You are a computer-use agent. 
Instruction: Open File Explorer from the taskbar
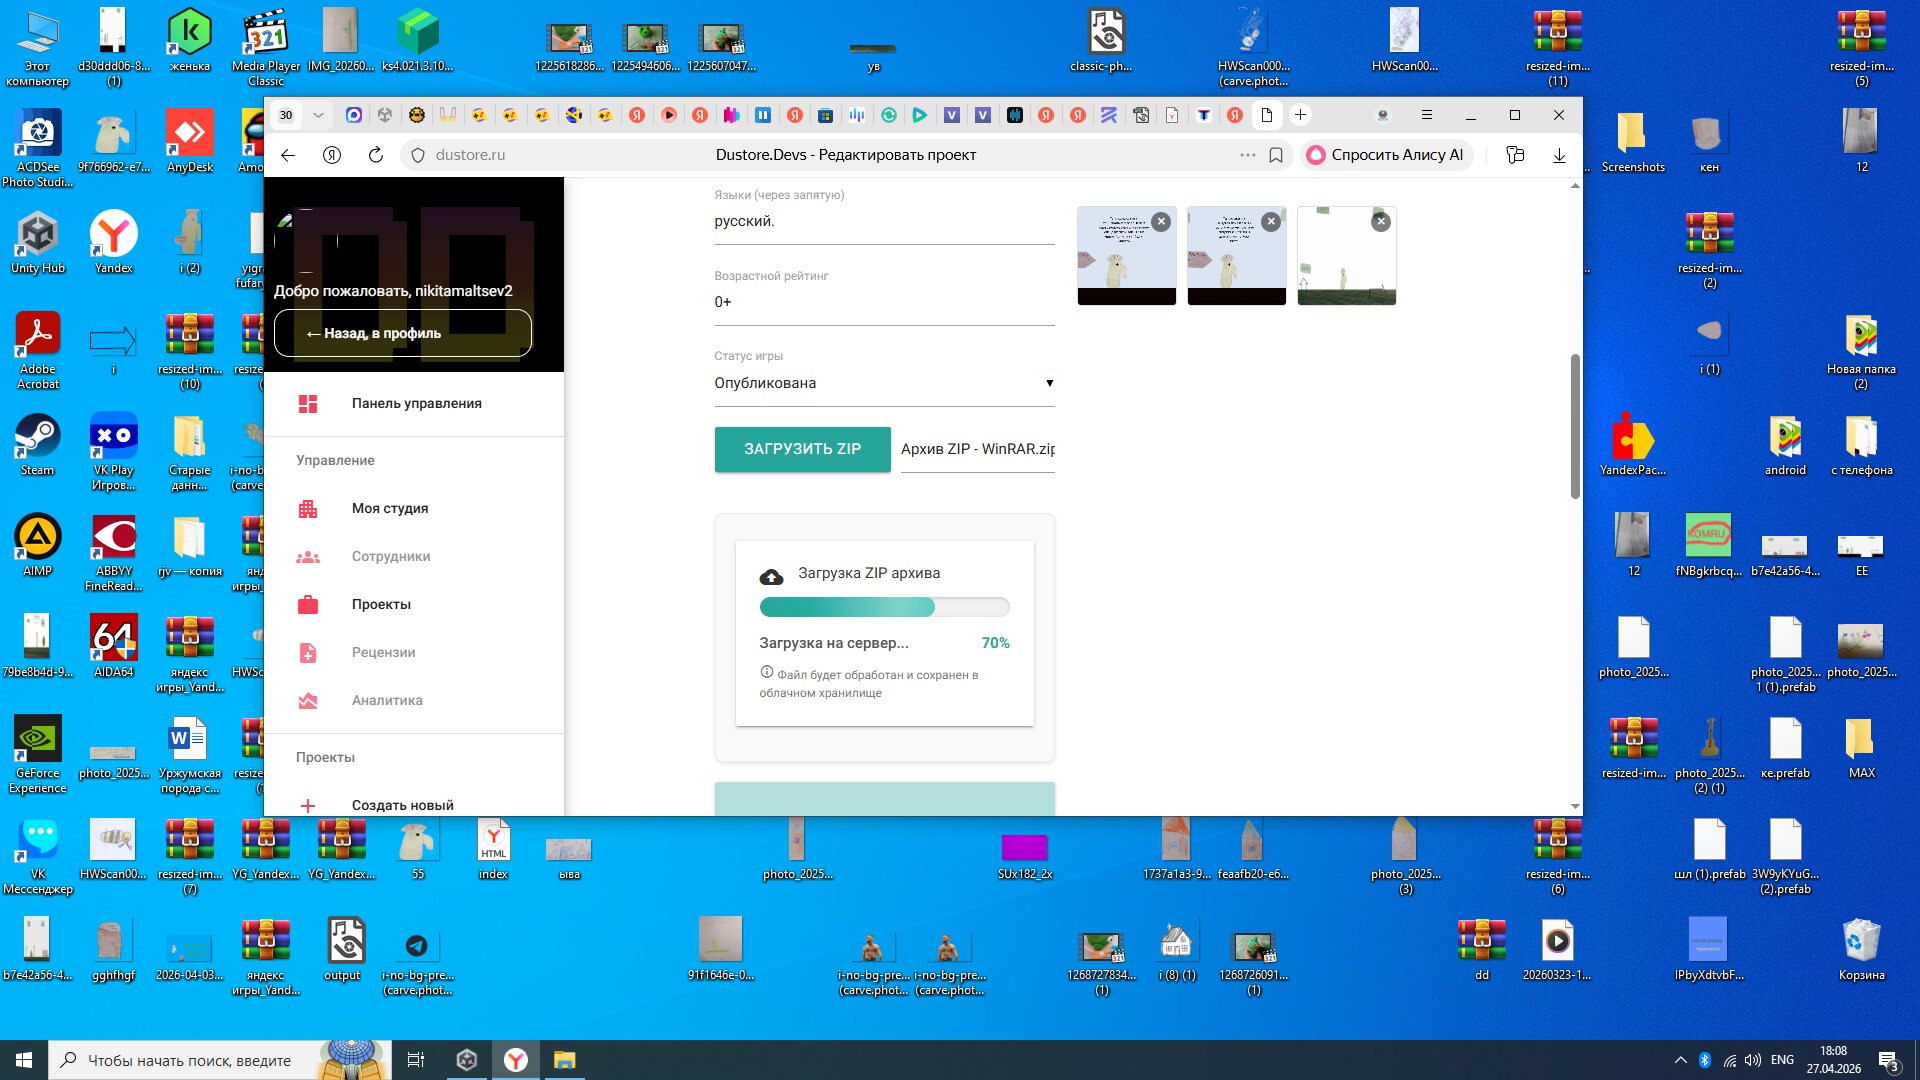pos(564,1060)
